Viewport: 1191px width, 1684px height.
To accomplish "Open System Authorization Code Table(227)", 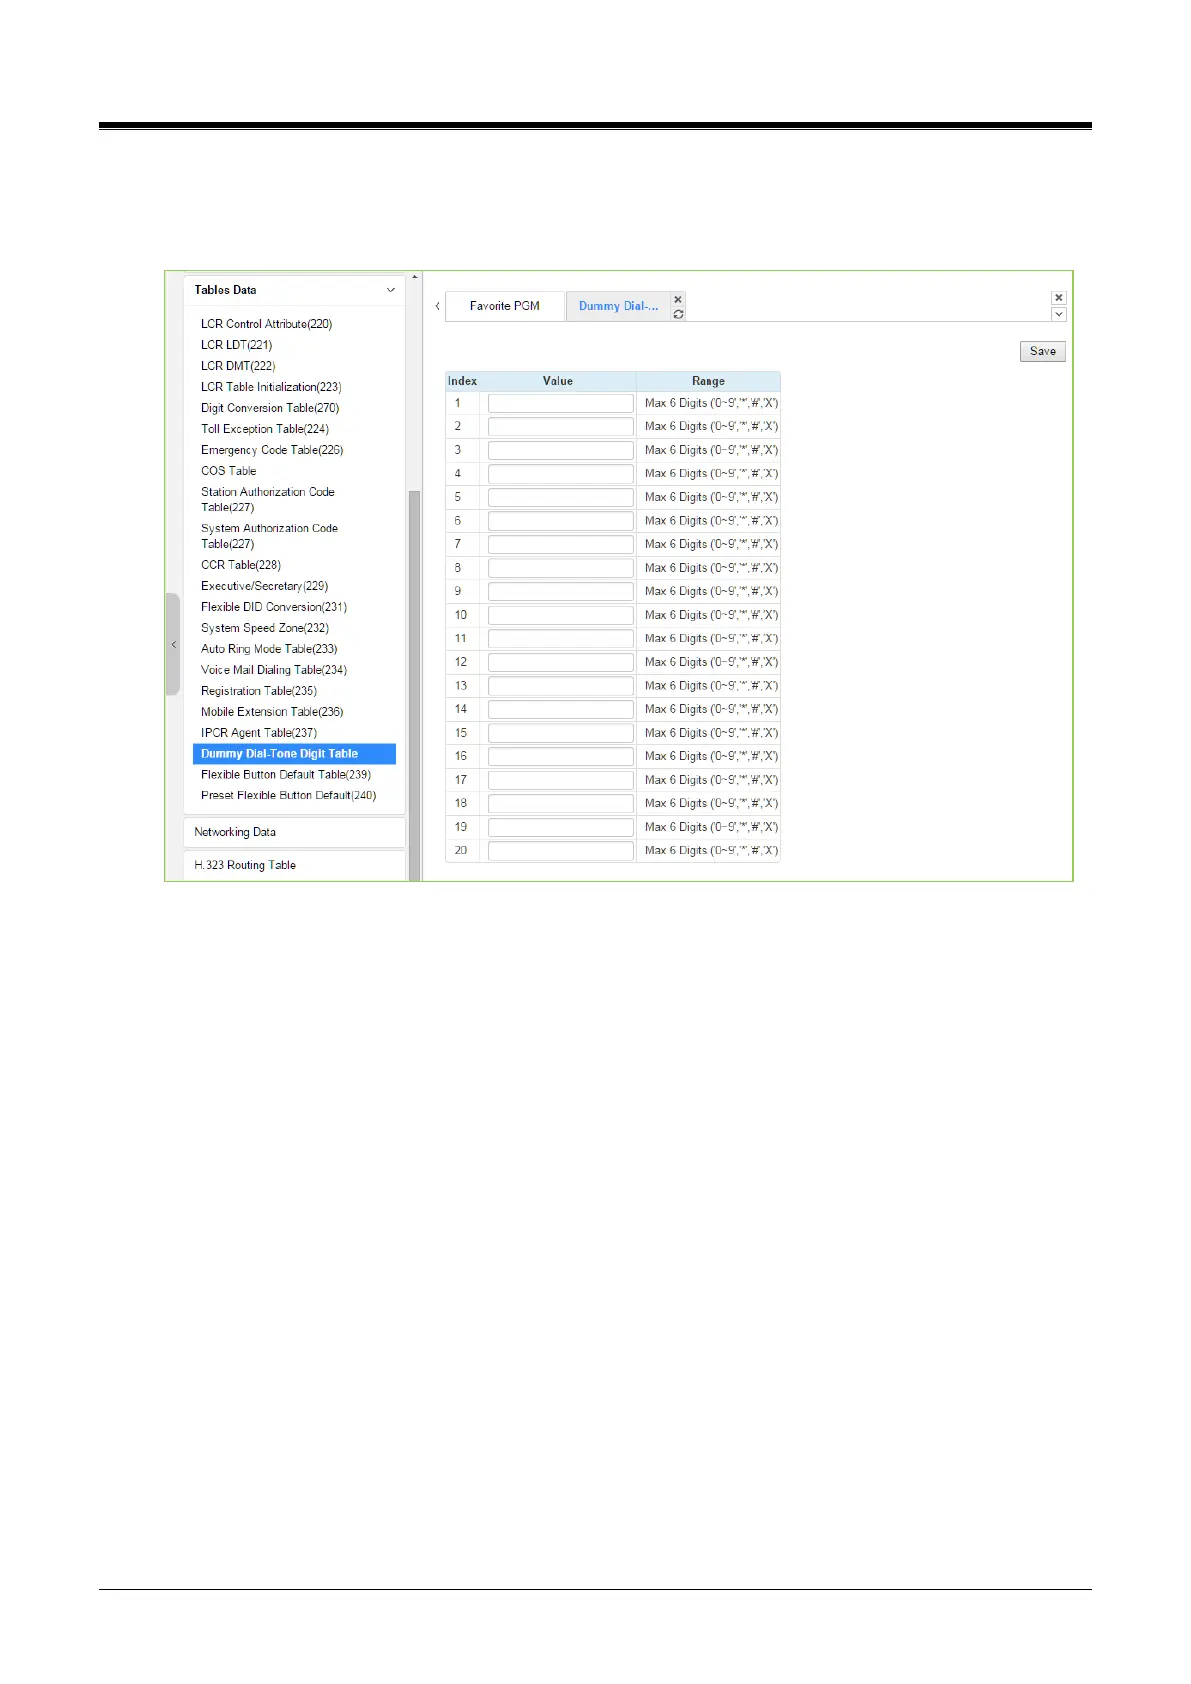I will pyautogui.click(x=270, y=536).
